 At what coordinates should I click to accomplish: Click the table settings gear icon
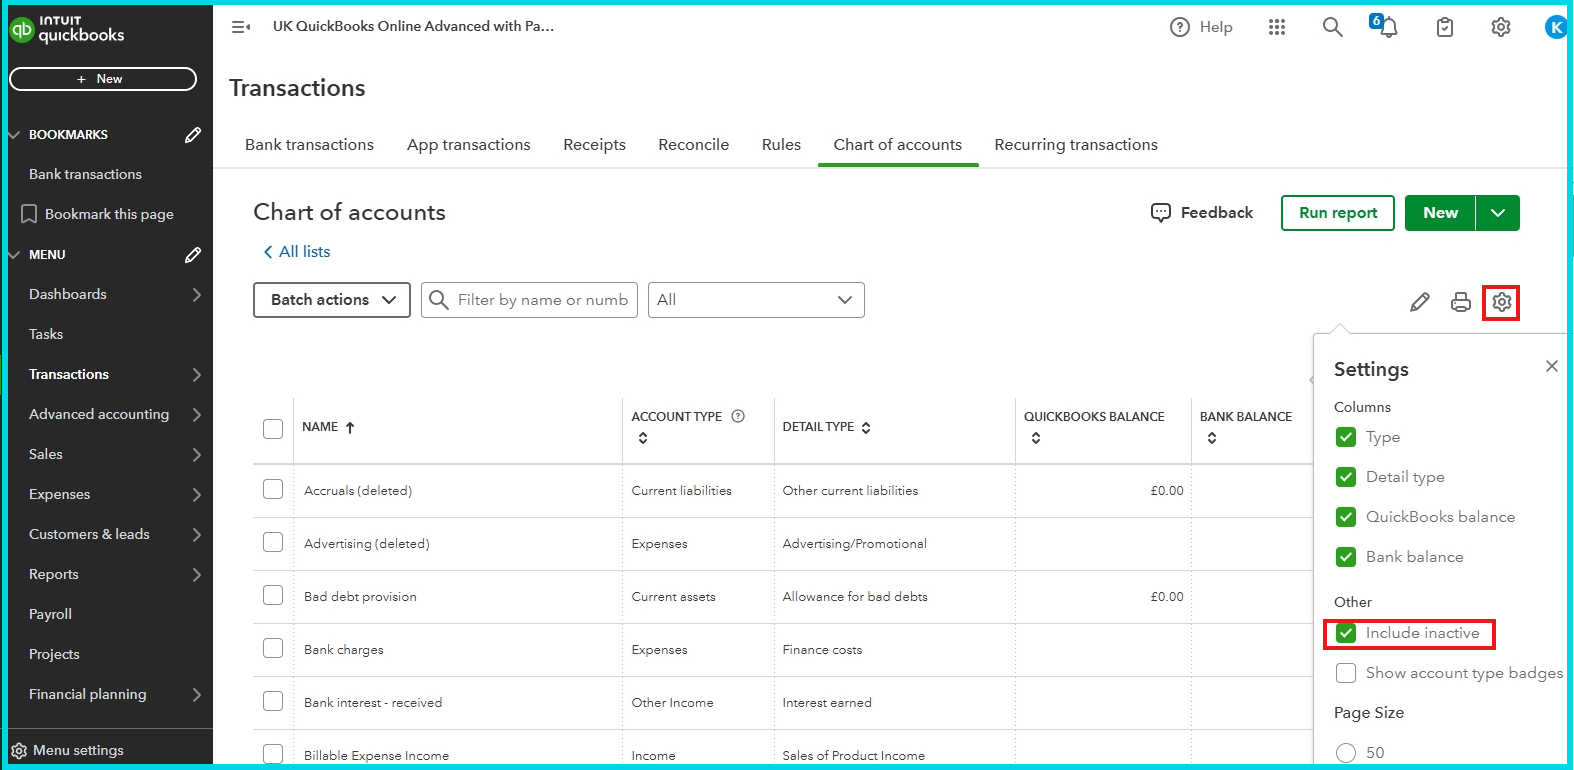coord(1502,302)
